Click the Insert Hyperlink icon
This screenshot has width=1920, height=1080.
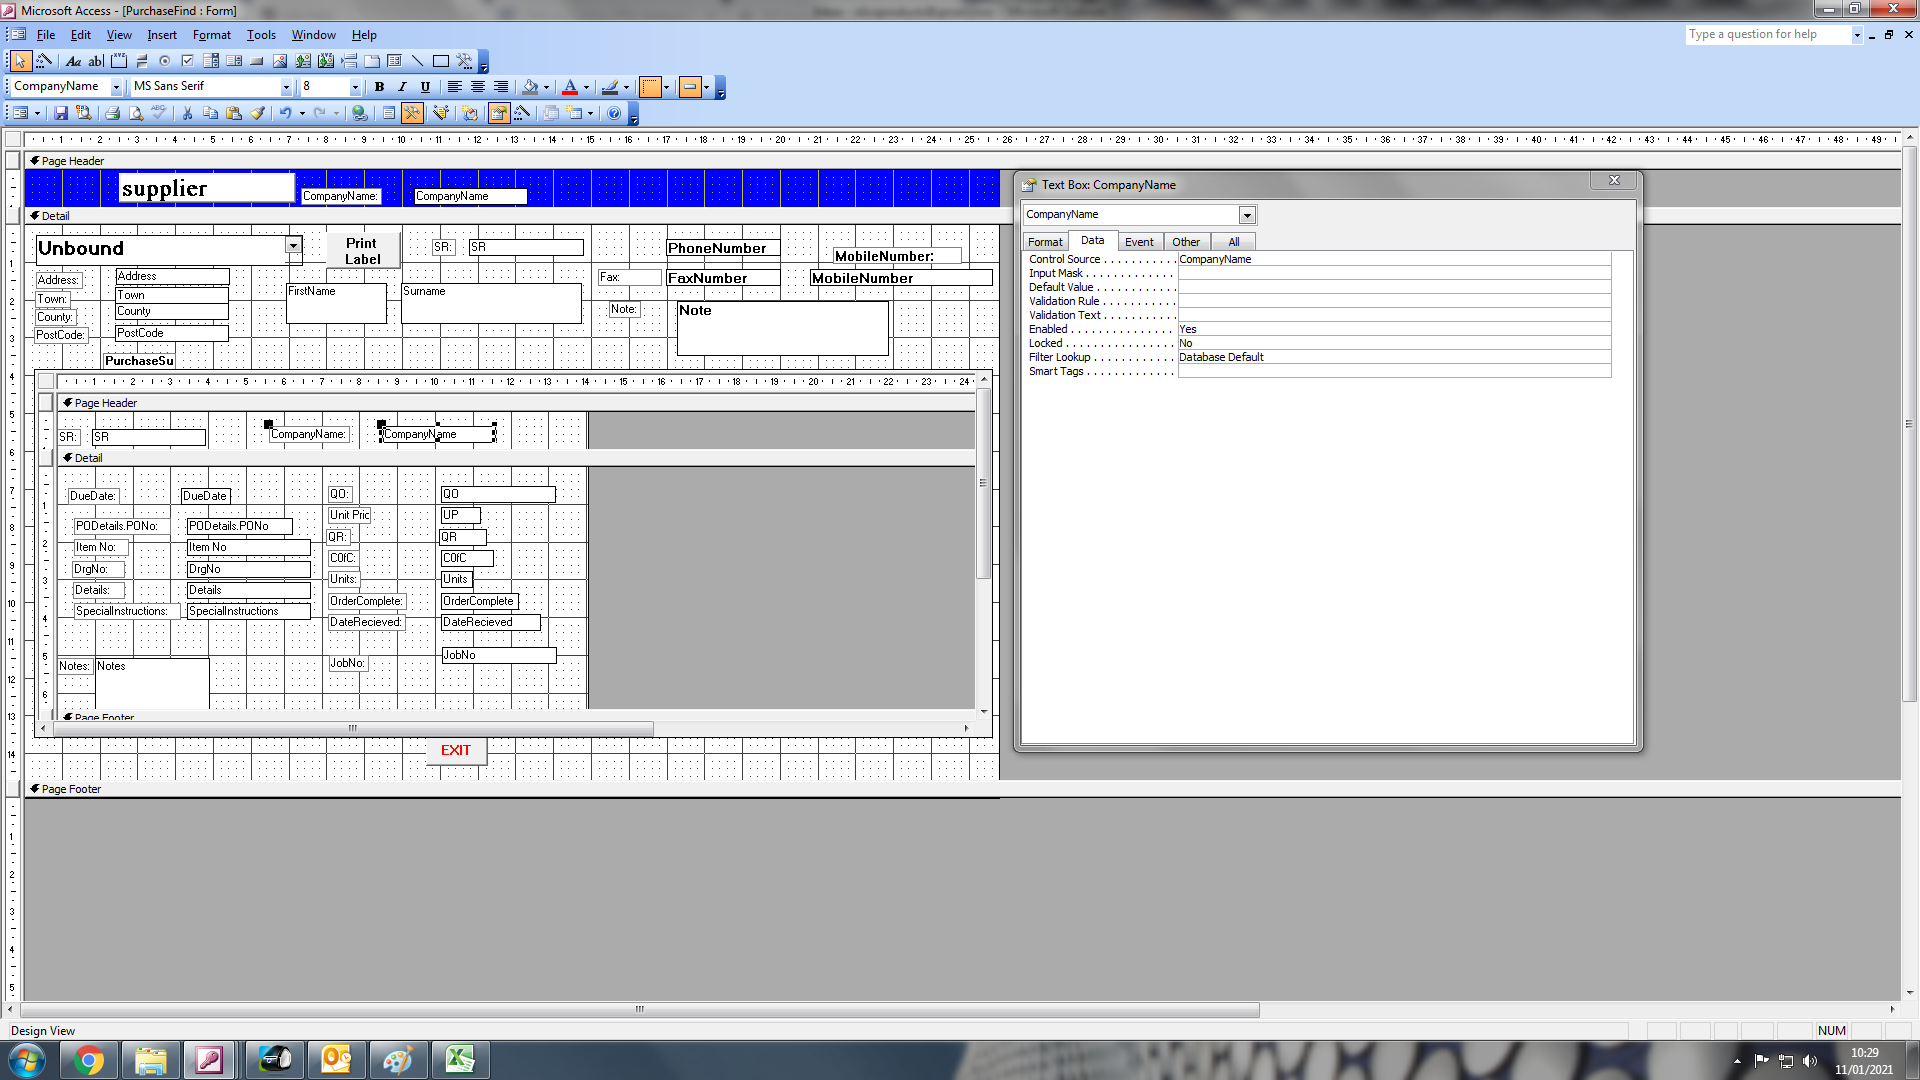tap(359, 113)
